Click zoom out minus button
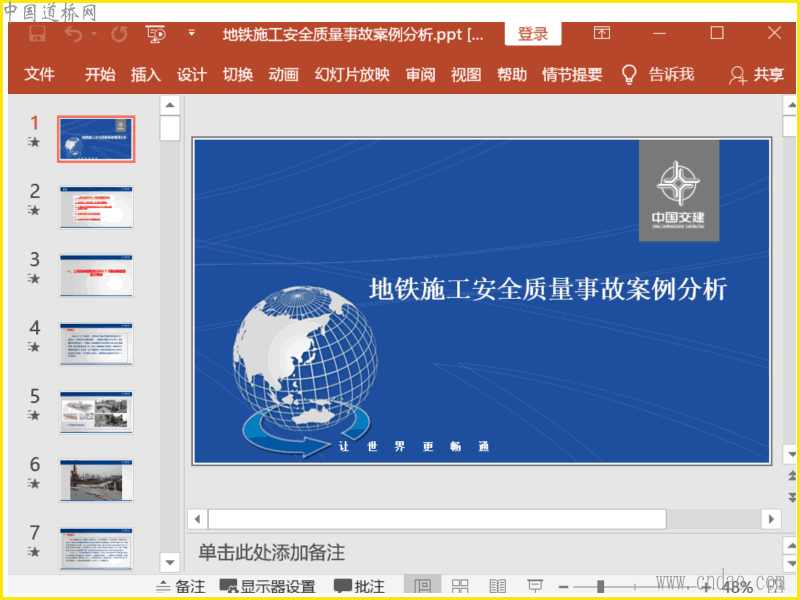Viewport: 800px width, 600px height. tap(564, 587)
